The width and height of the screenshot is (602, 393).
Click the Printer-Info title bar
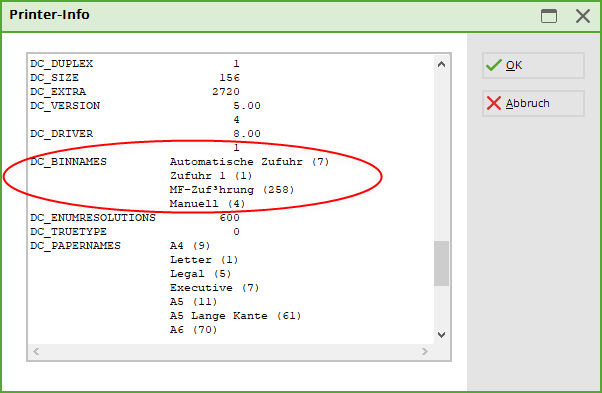269,16
